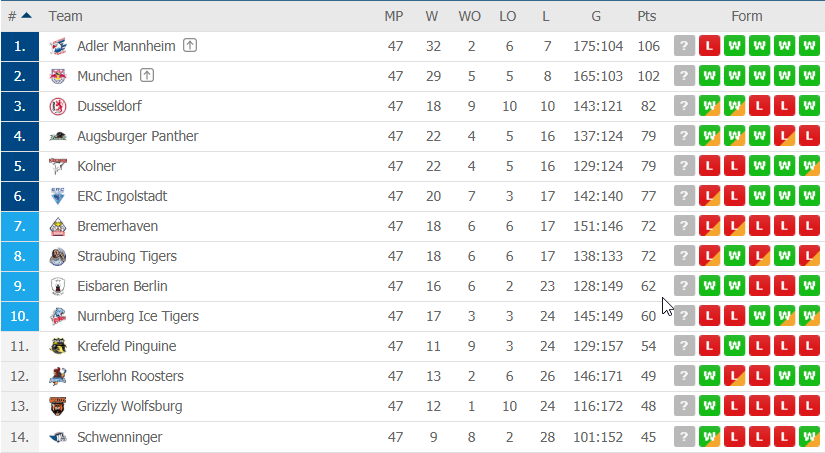Sort the table by rank # column
This screenshot has width=825, height=453.
19,16
